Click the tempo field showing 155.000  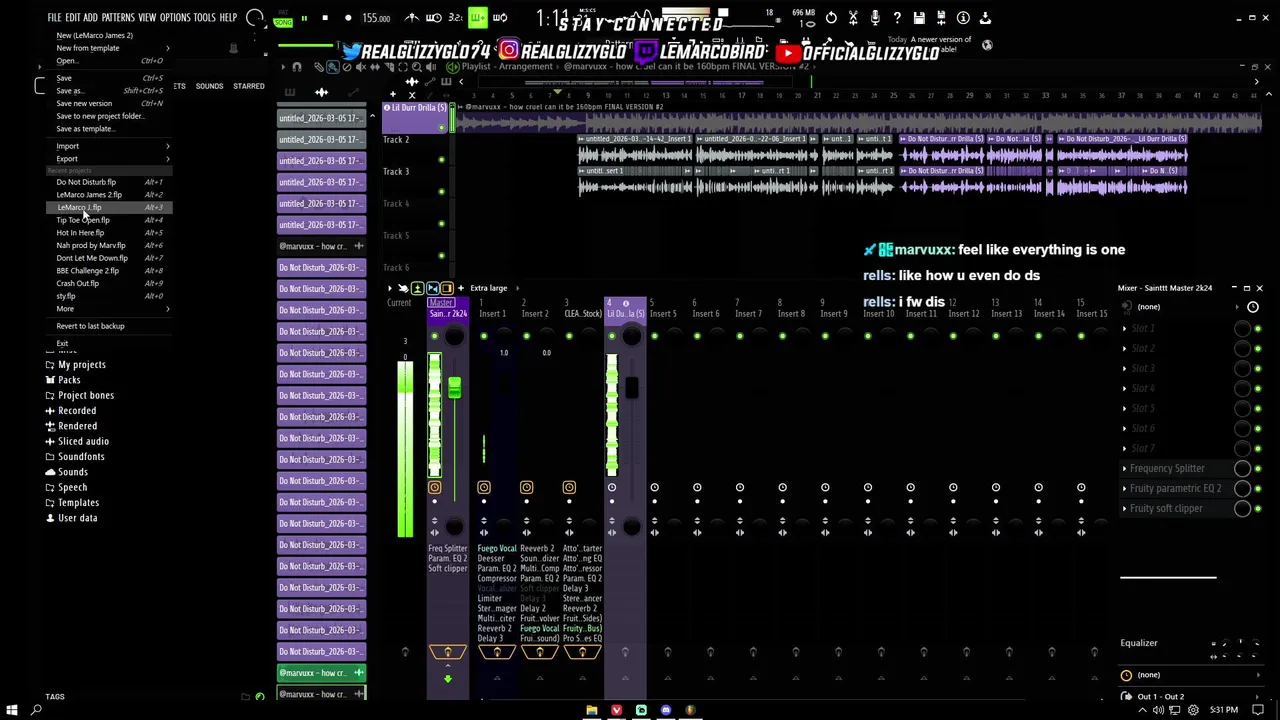[376, 18]
